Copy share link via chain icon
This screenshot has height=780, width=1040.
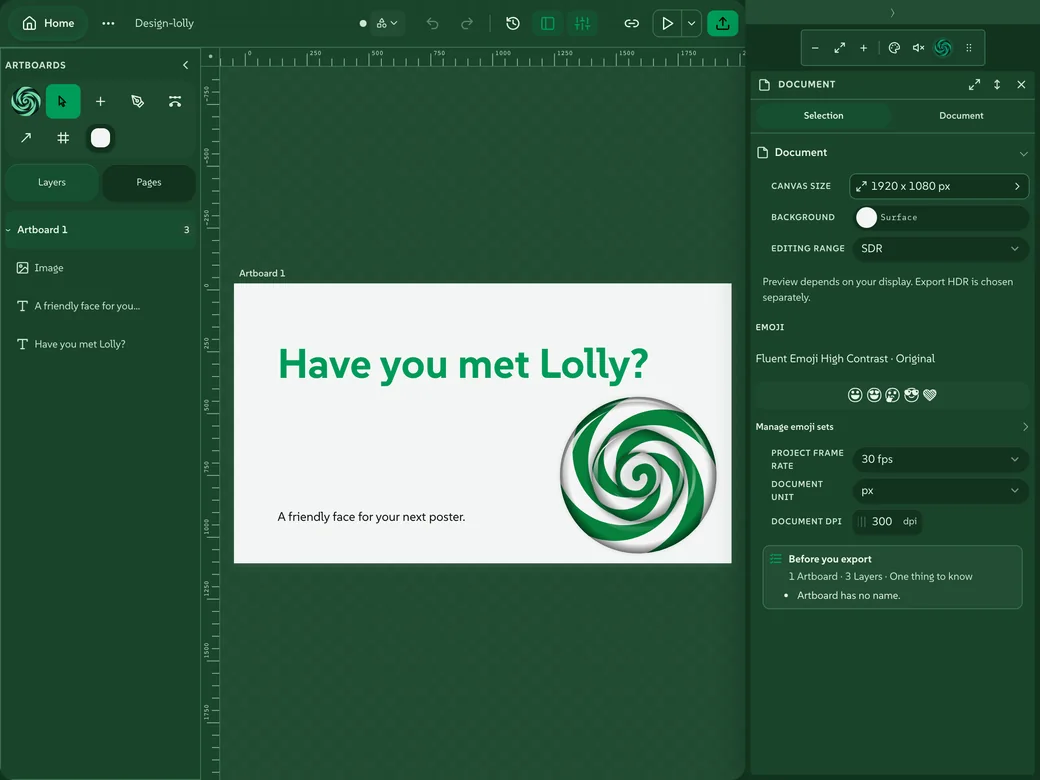pos(631,23)
